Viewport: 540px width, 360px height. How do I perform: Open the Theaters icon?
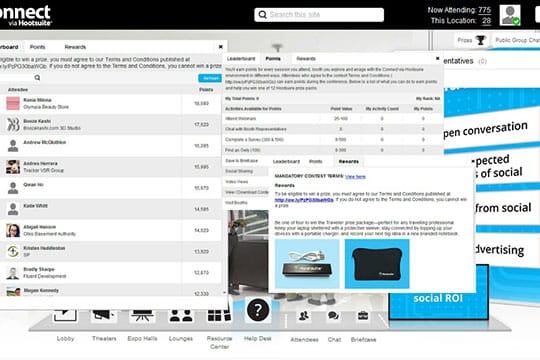pyautogui.click(x=103, y=315)
